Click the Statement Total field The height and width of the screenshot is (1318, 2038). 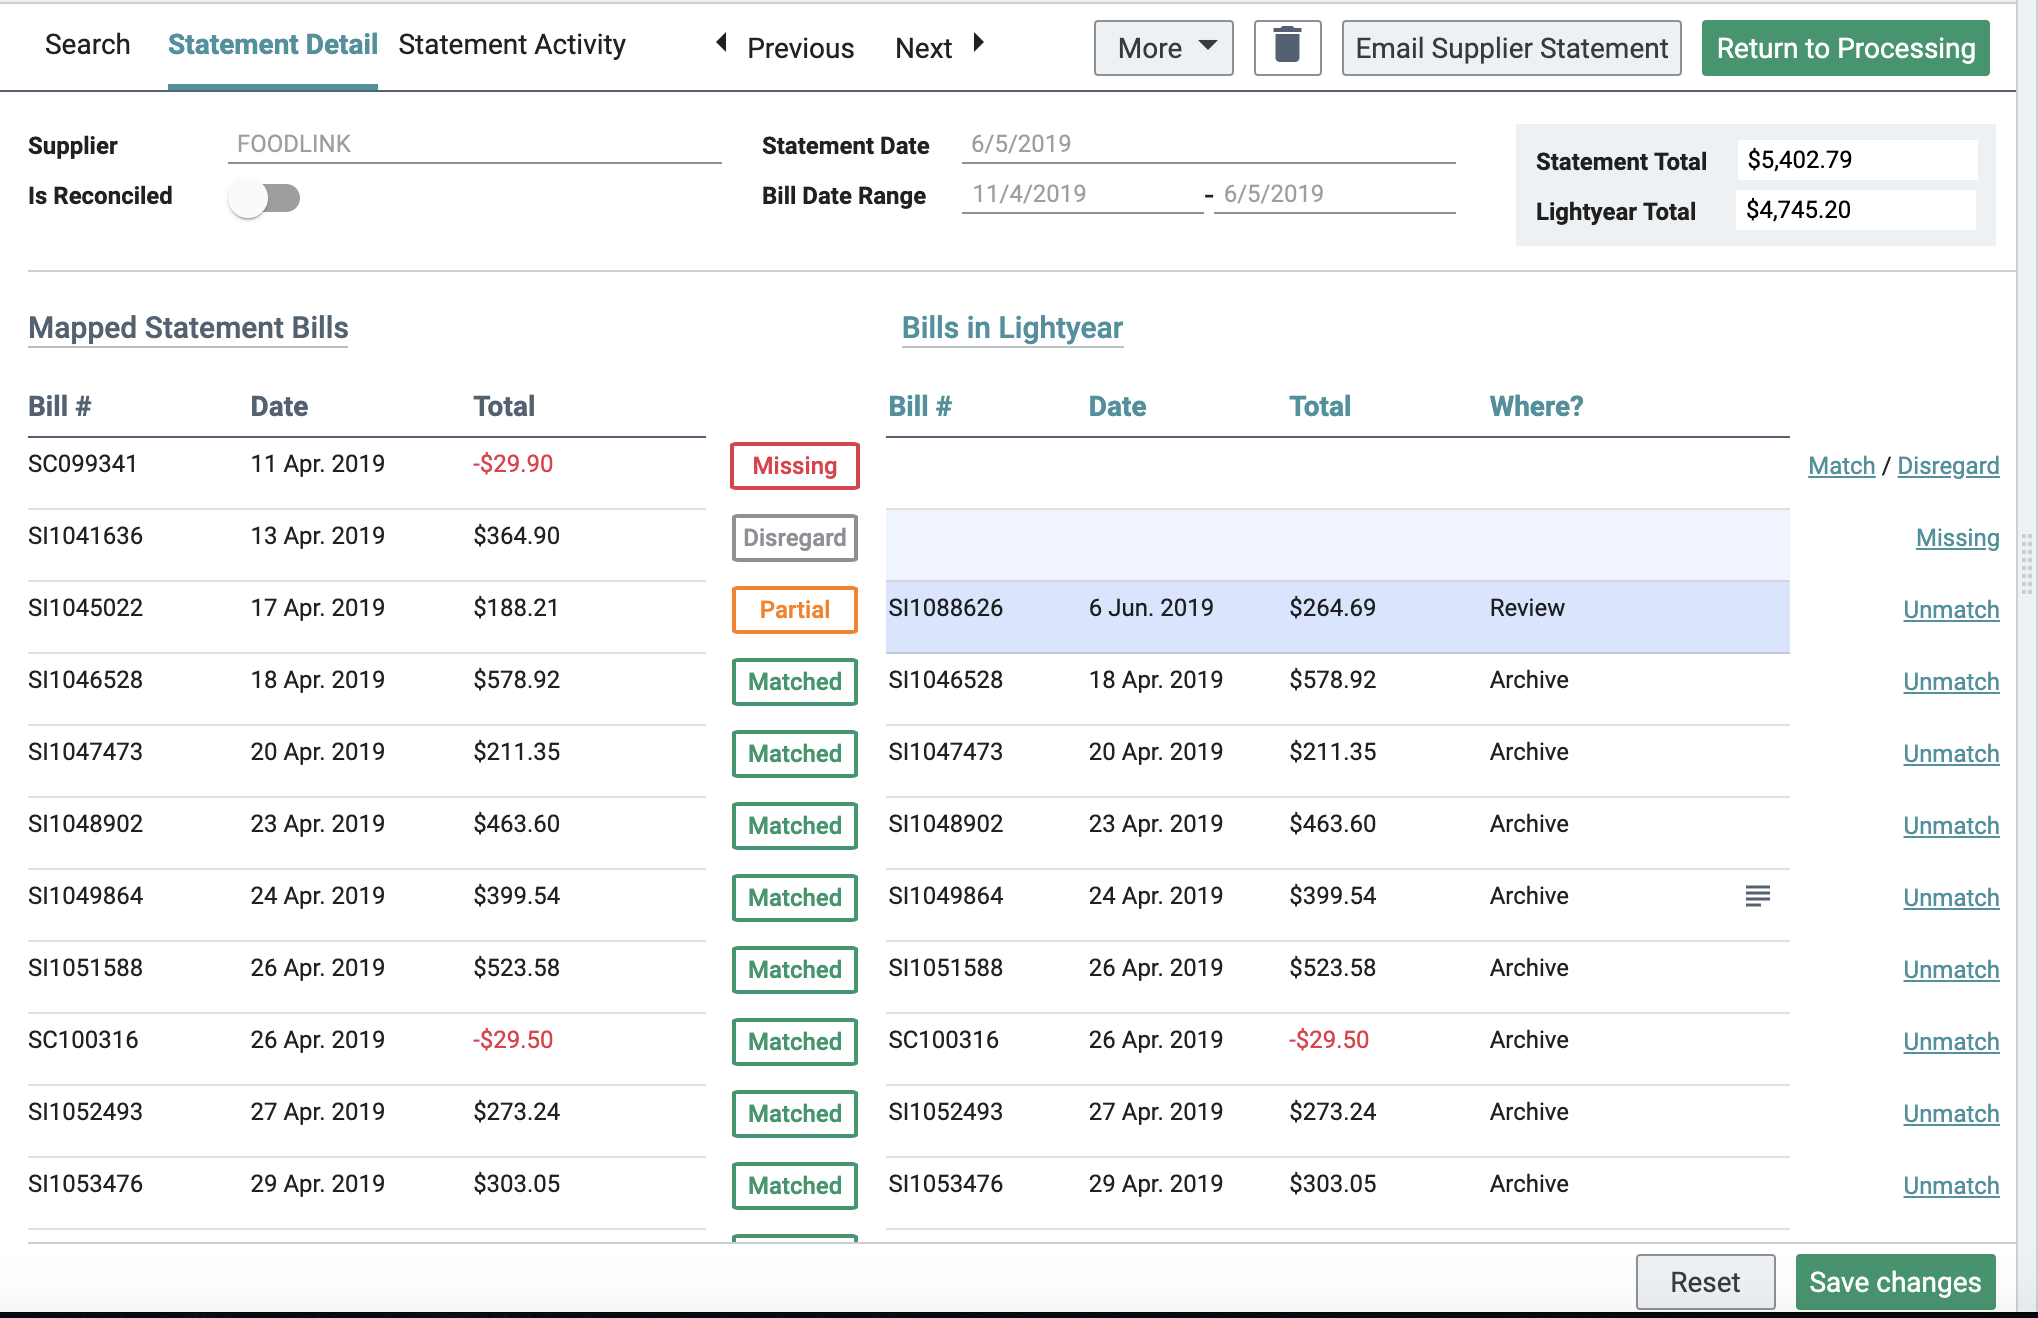click(x=1855, y=160)
